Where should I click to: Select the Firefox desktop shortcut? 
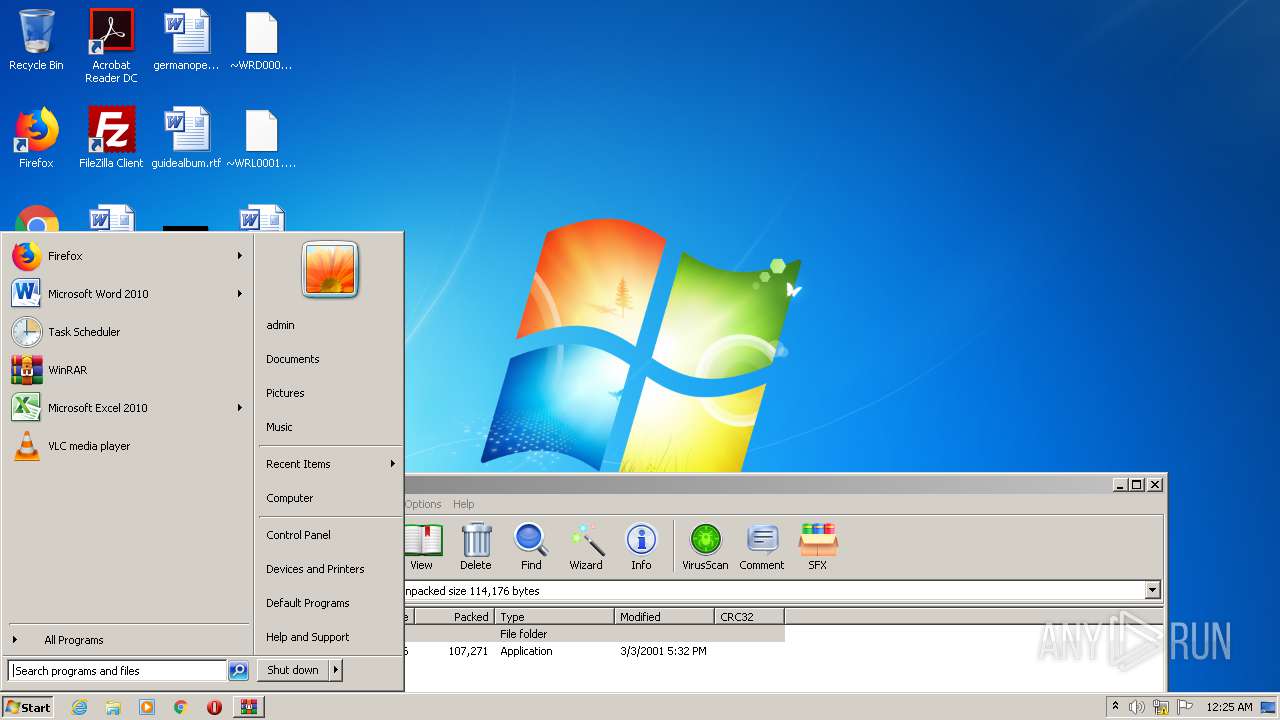coord(36,137)
